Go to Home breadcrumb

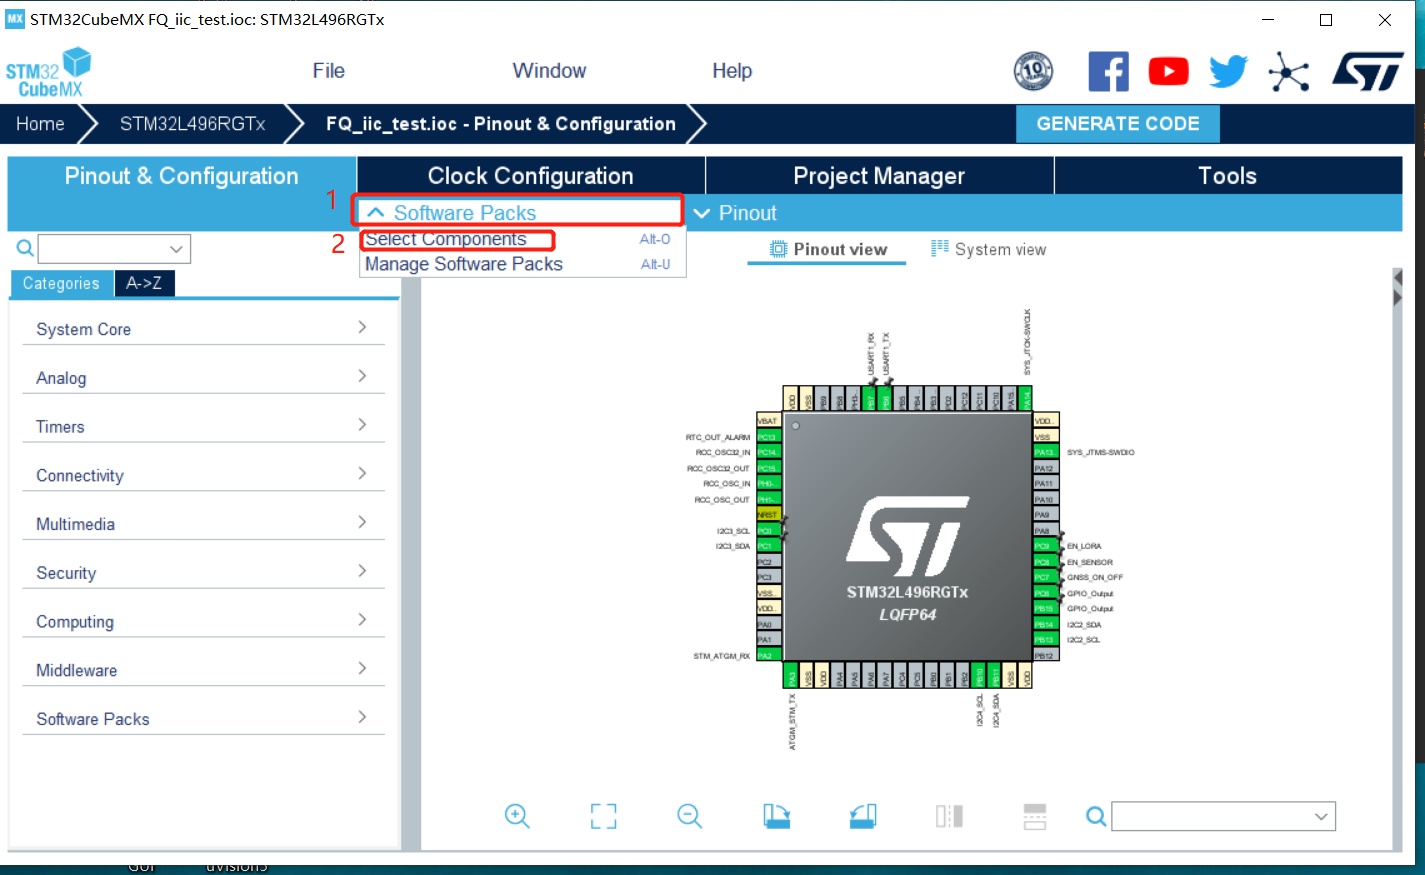tap(40, 124)
